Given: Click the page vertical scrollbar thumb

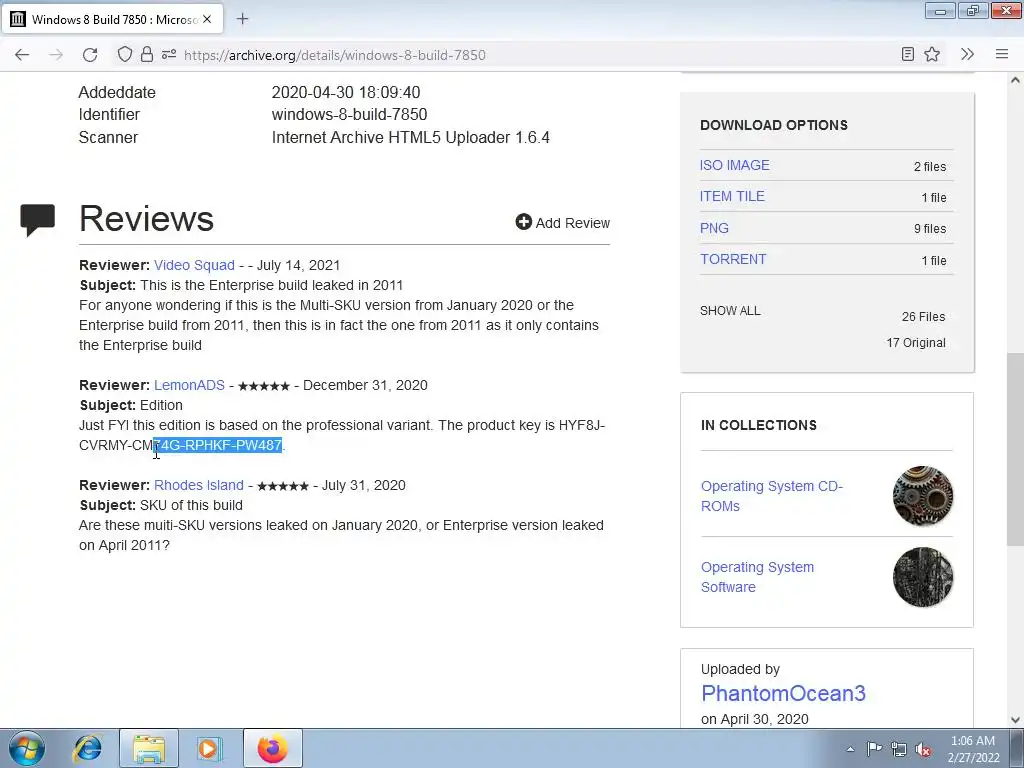Looking at the screenshot, I should pyautogui.click(x=1015, y=449).
